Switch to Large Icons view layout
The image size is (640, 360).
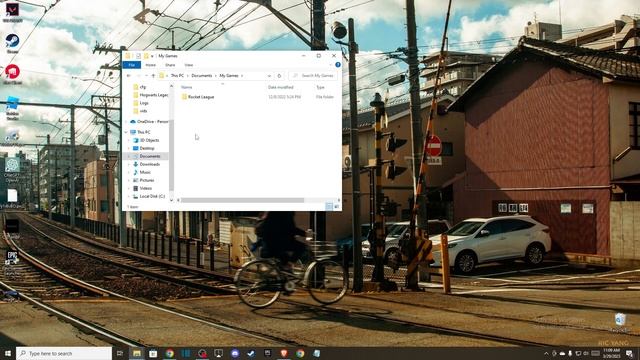(x=337, y=207)
